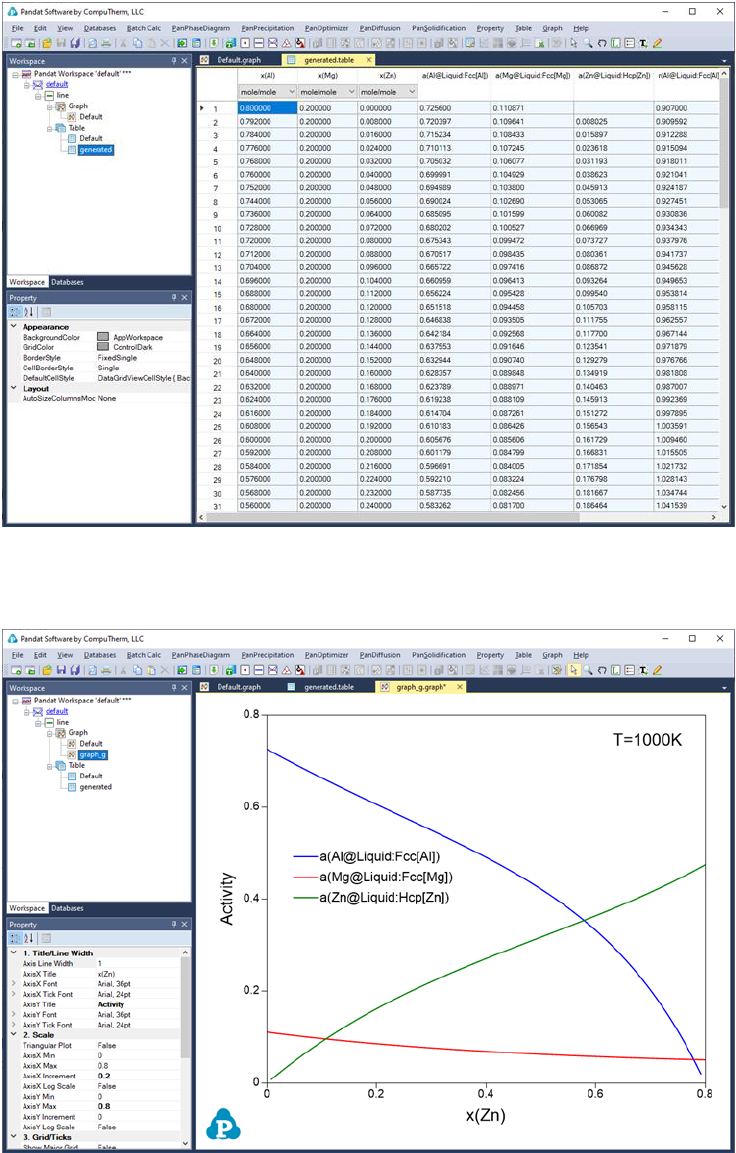Click the copy icon in the table window toolbar
736x1153 pixels.
(x=137, y=43)
